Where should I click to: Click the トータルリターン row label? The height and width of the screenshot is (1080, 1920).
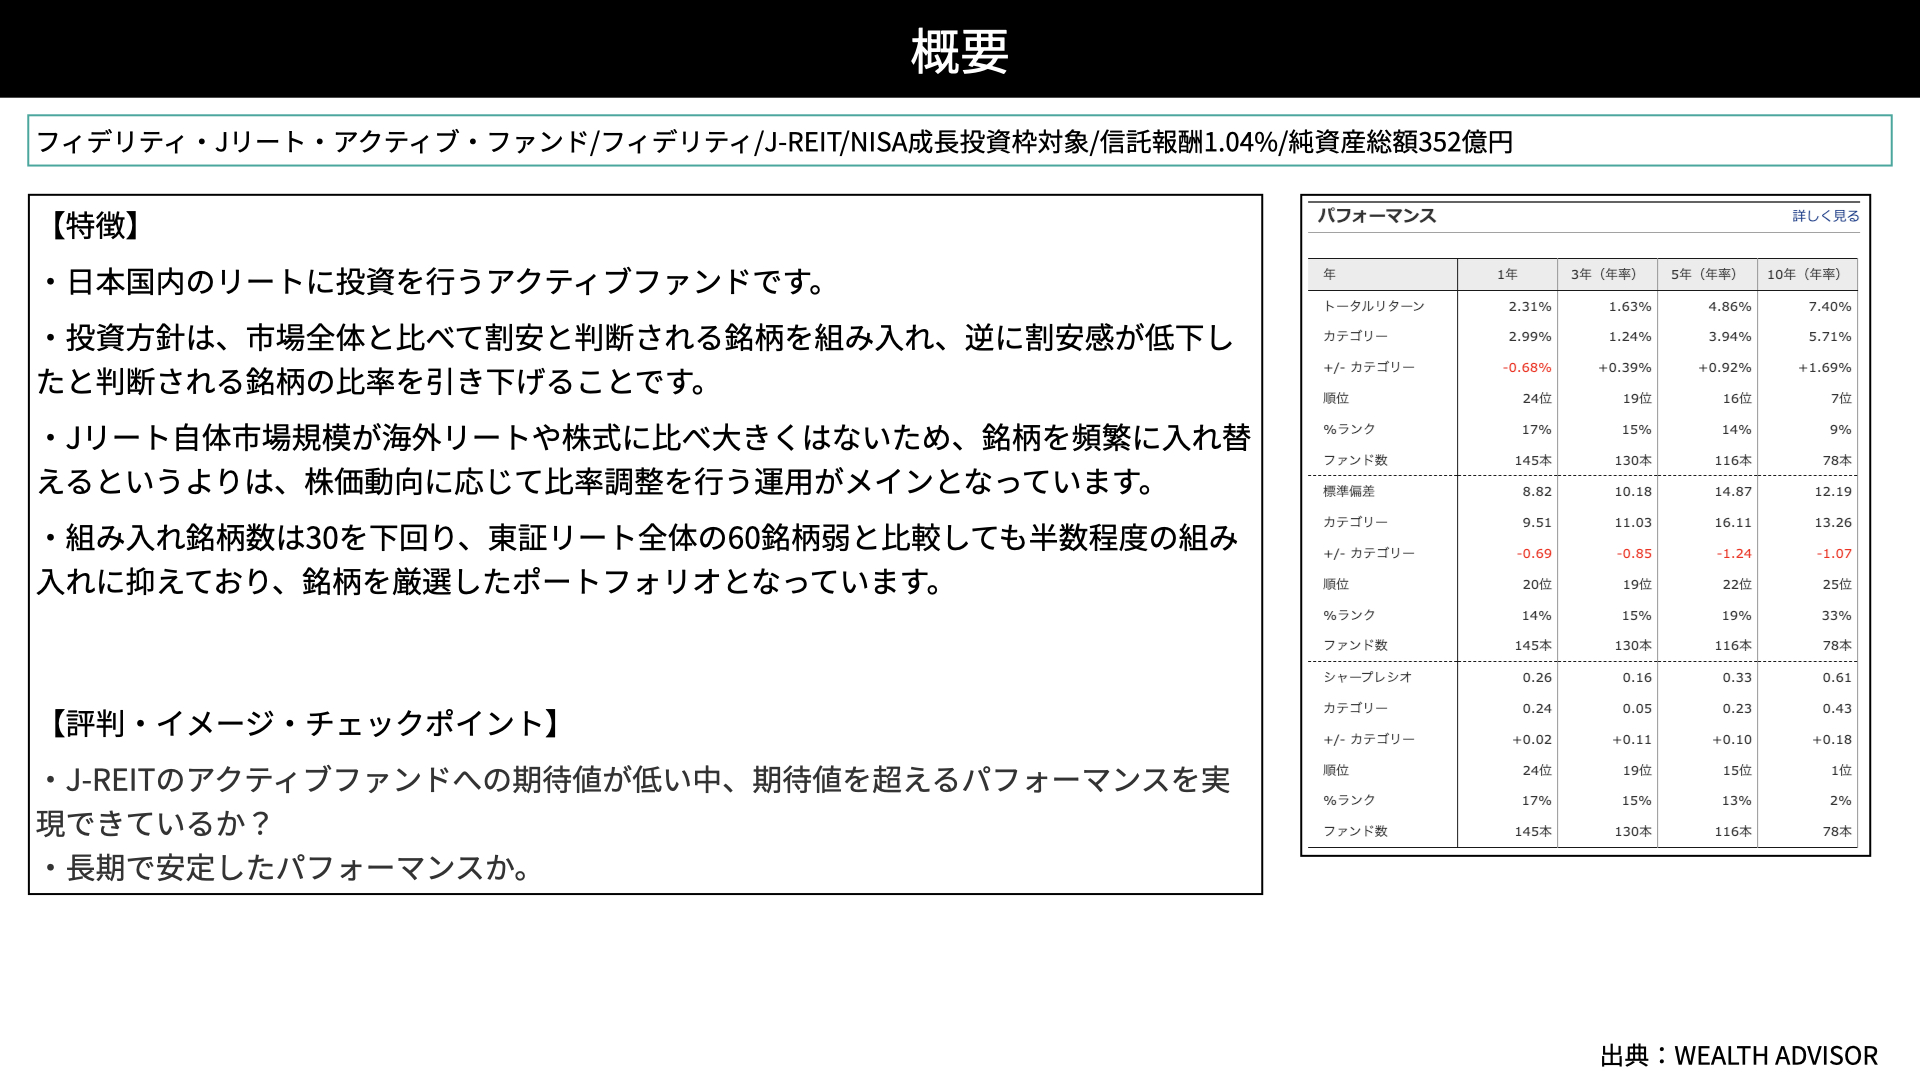pyautogui.click(x=1373, y=306)
